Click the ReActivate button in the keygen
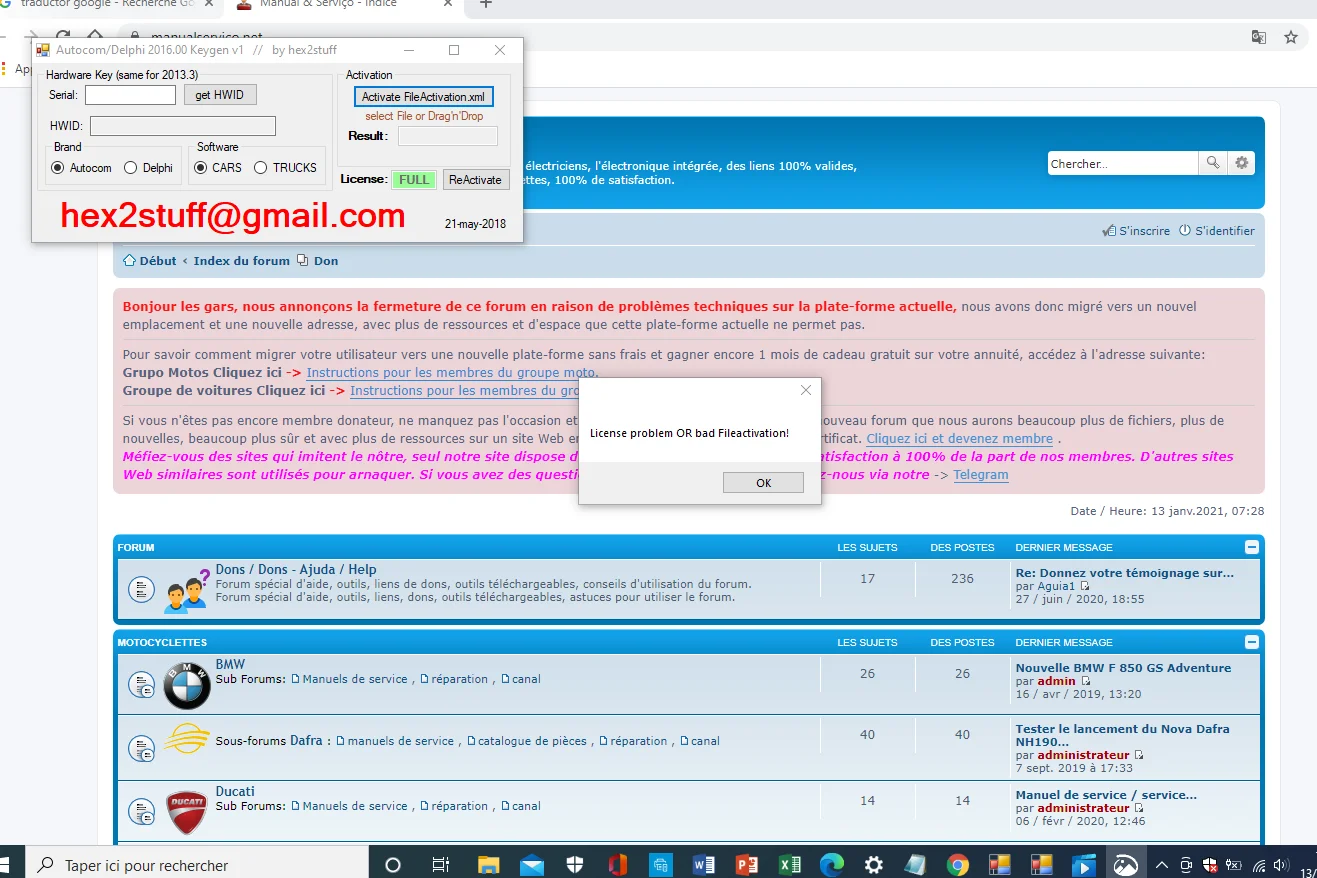 (x=476, y=180)
